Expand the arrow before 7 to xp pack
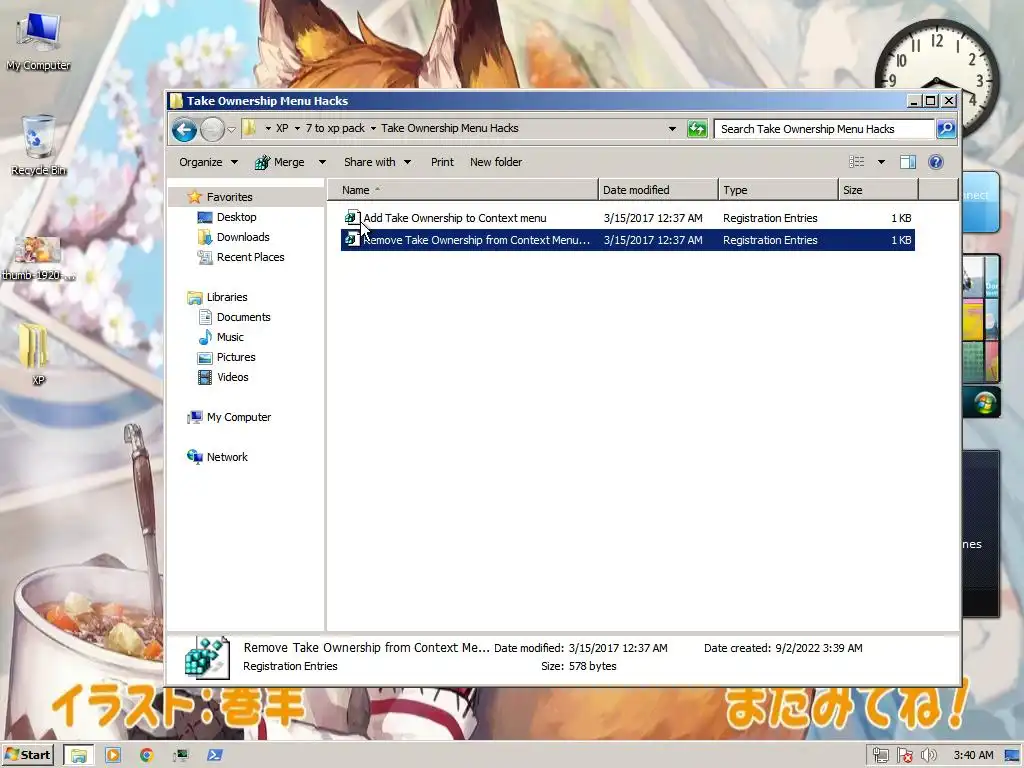 pyautogui.click(x=297, y=129)
